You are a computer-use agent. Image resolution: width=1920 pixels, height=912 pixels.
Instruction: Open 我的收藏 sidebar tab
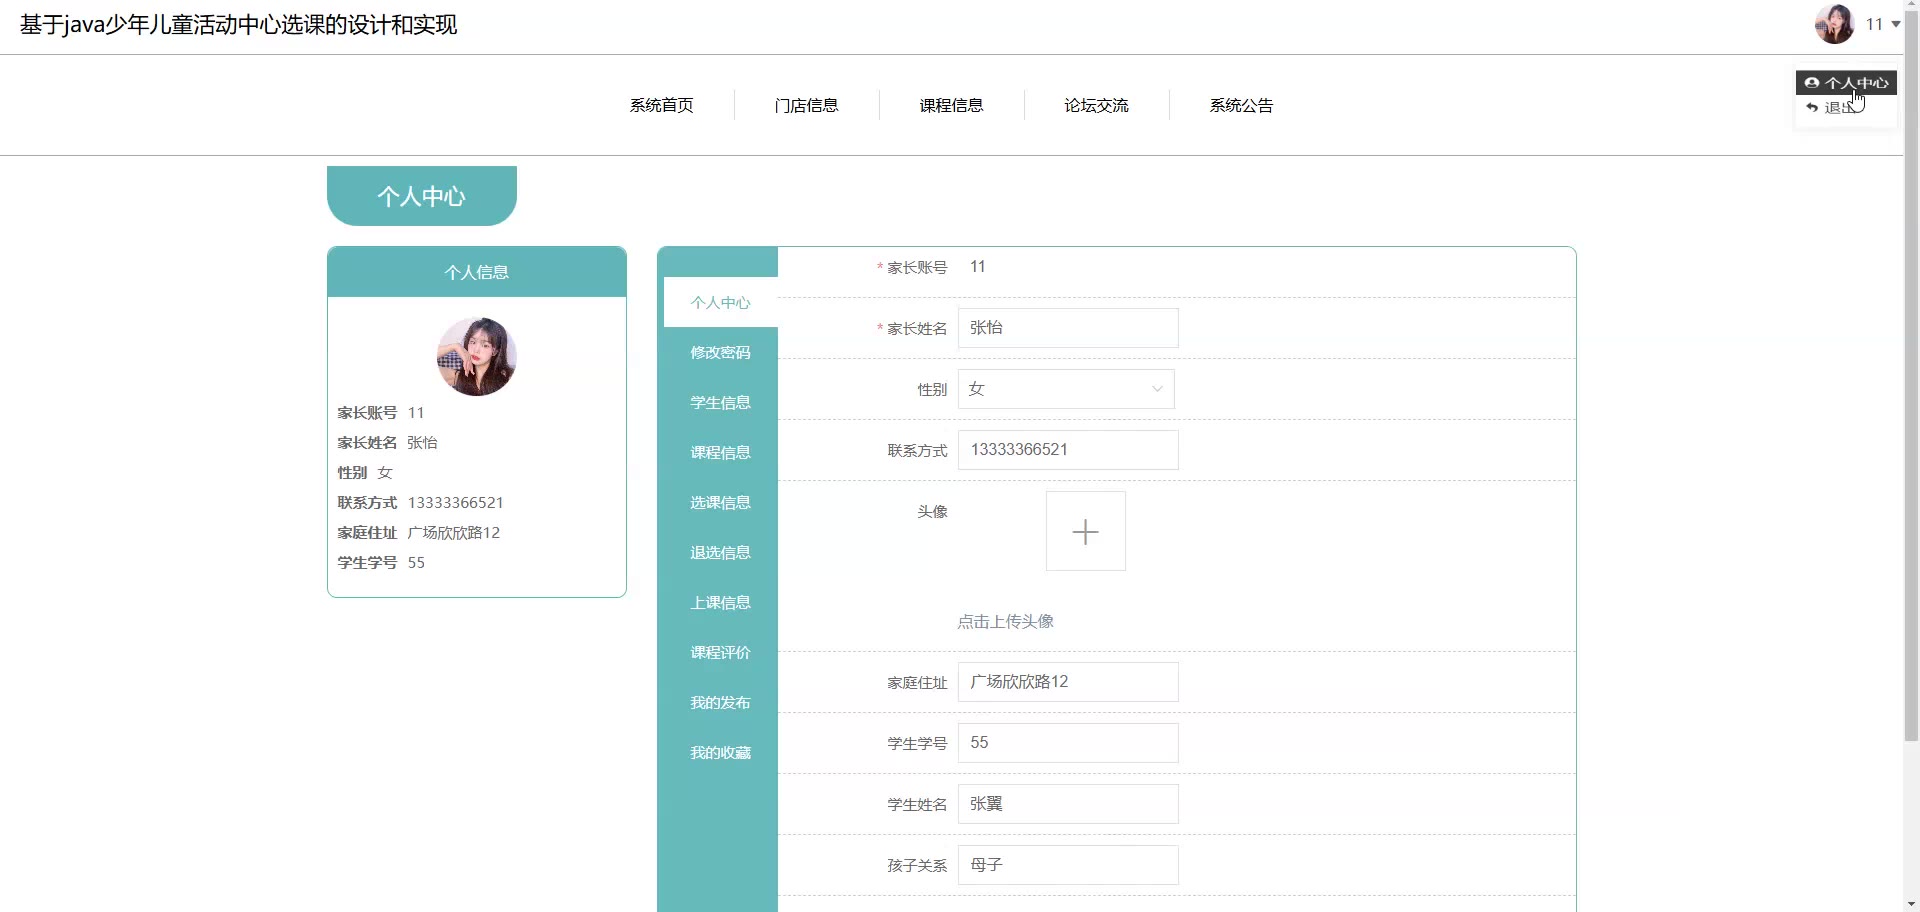tap(720, 753)
